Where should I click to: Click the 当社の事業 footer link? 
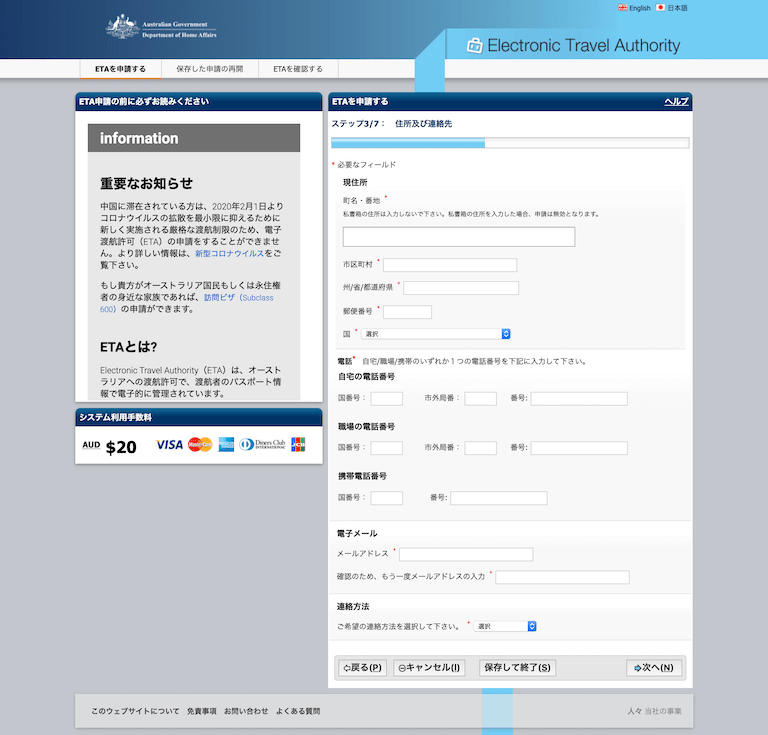663,711
